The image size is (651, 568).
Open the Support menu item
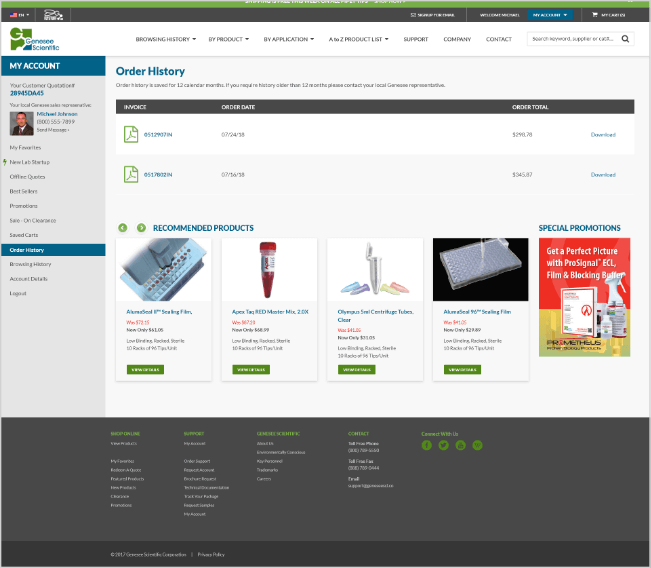[416, 39]
